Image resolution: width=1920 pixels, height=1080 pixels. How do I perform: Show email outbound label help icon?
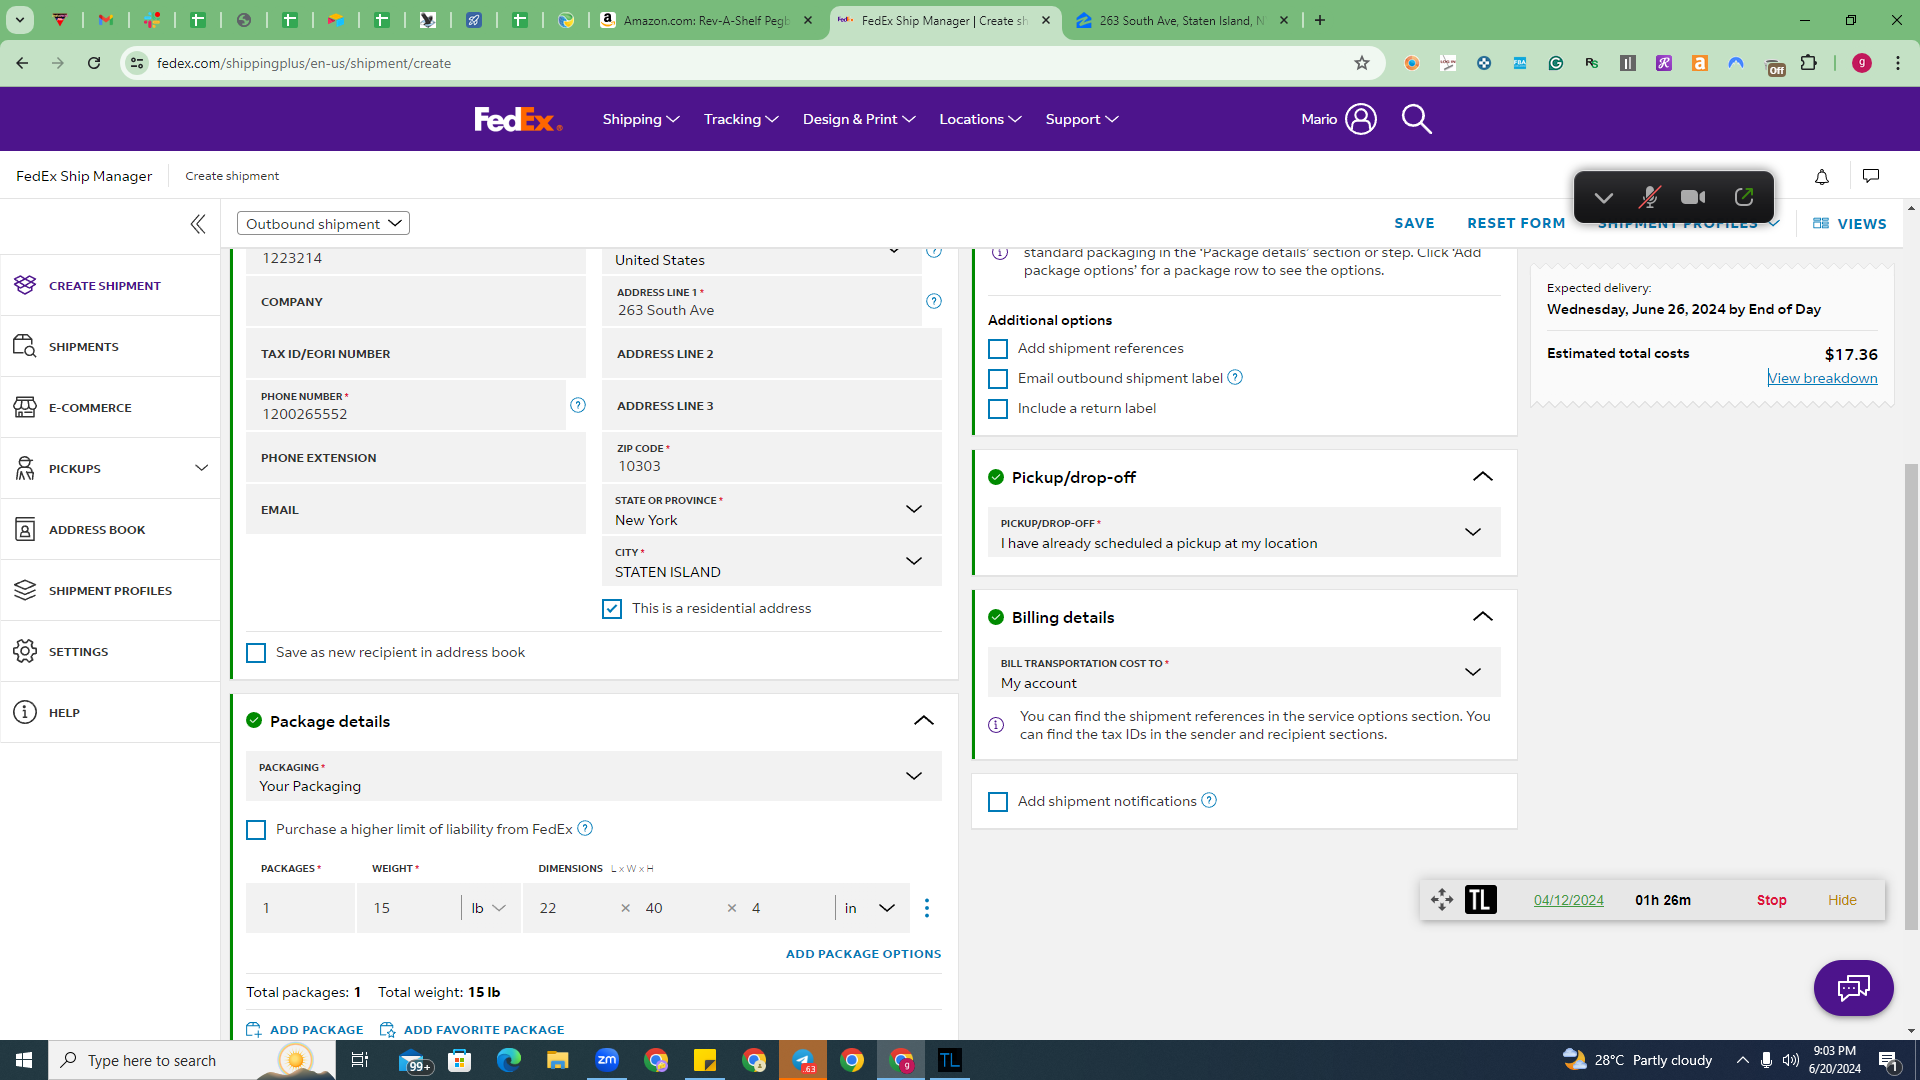click(1235, 377)
